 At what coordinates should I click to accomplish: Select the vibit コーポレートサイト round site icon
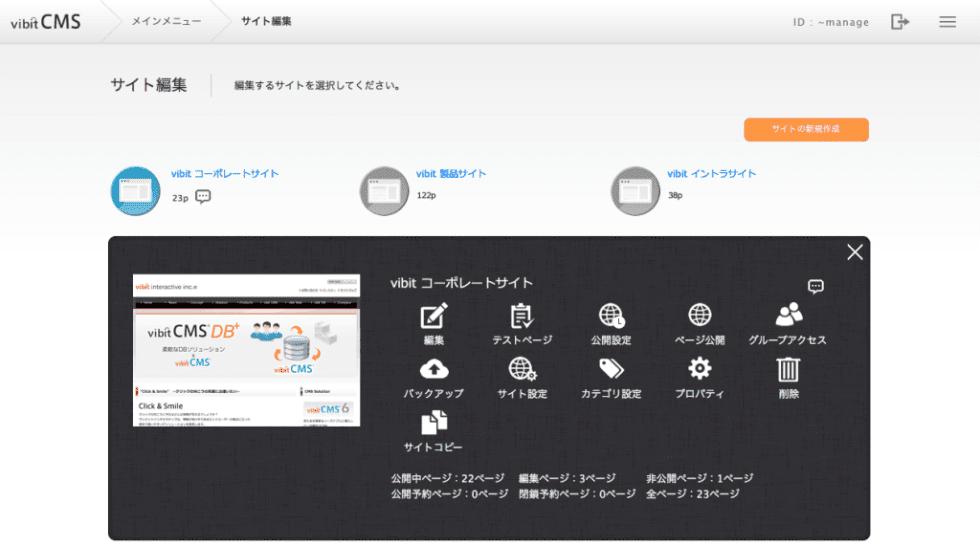[x=136, y=191]
